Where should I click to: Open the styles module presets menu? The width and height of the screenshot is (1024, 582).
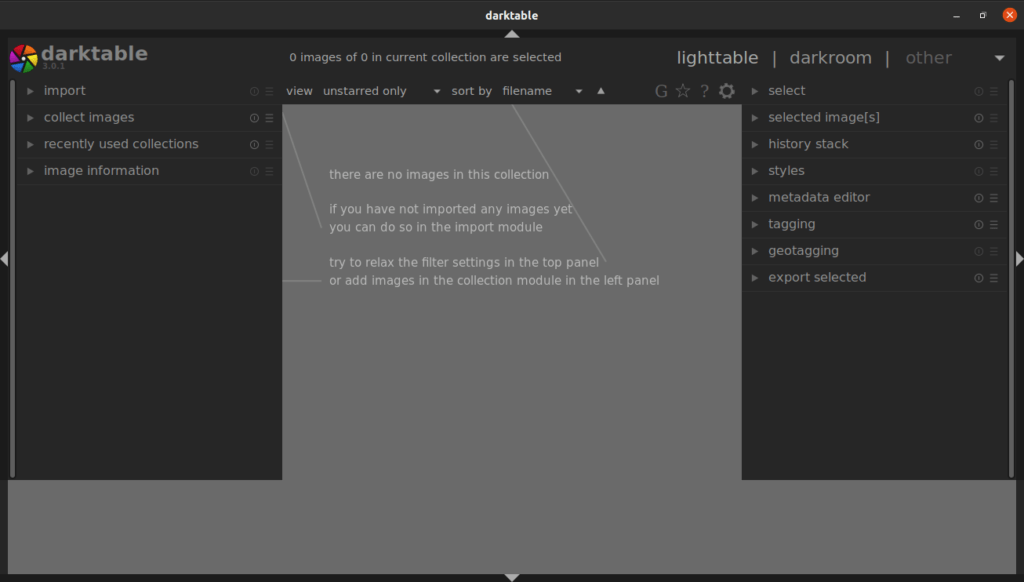[x=993, y=171]
